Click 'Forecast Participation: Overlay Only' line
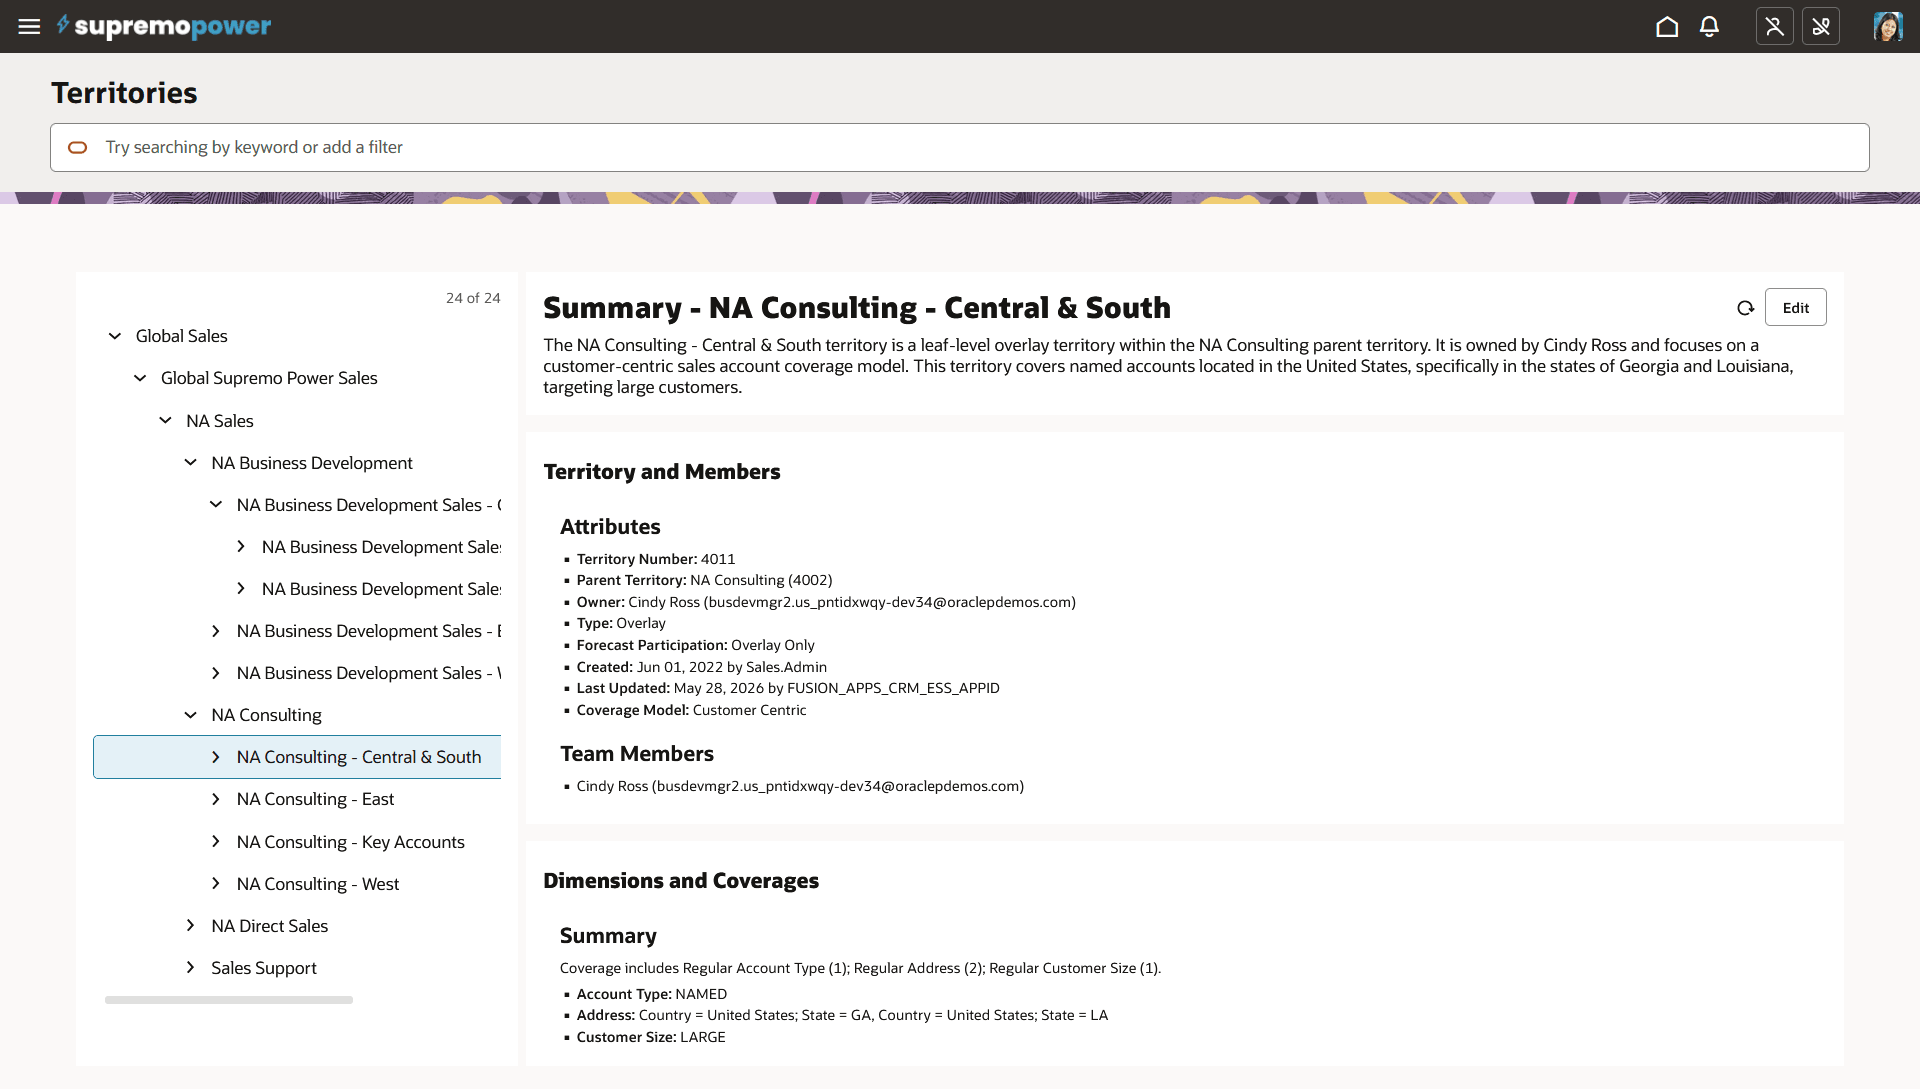The height and width of the screenshot is (1089, 1920). tap(696, 645)
